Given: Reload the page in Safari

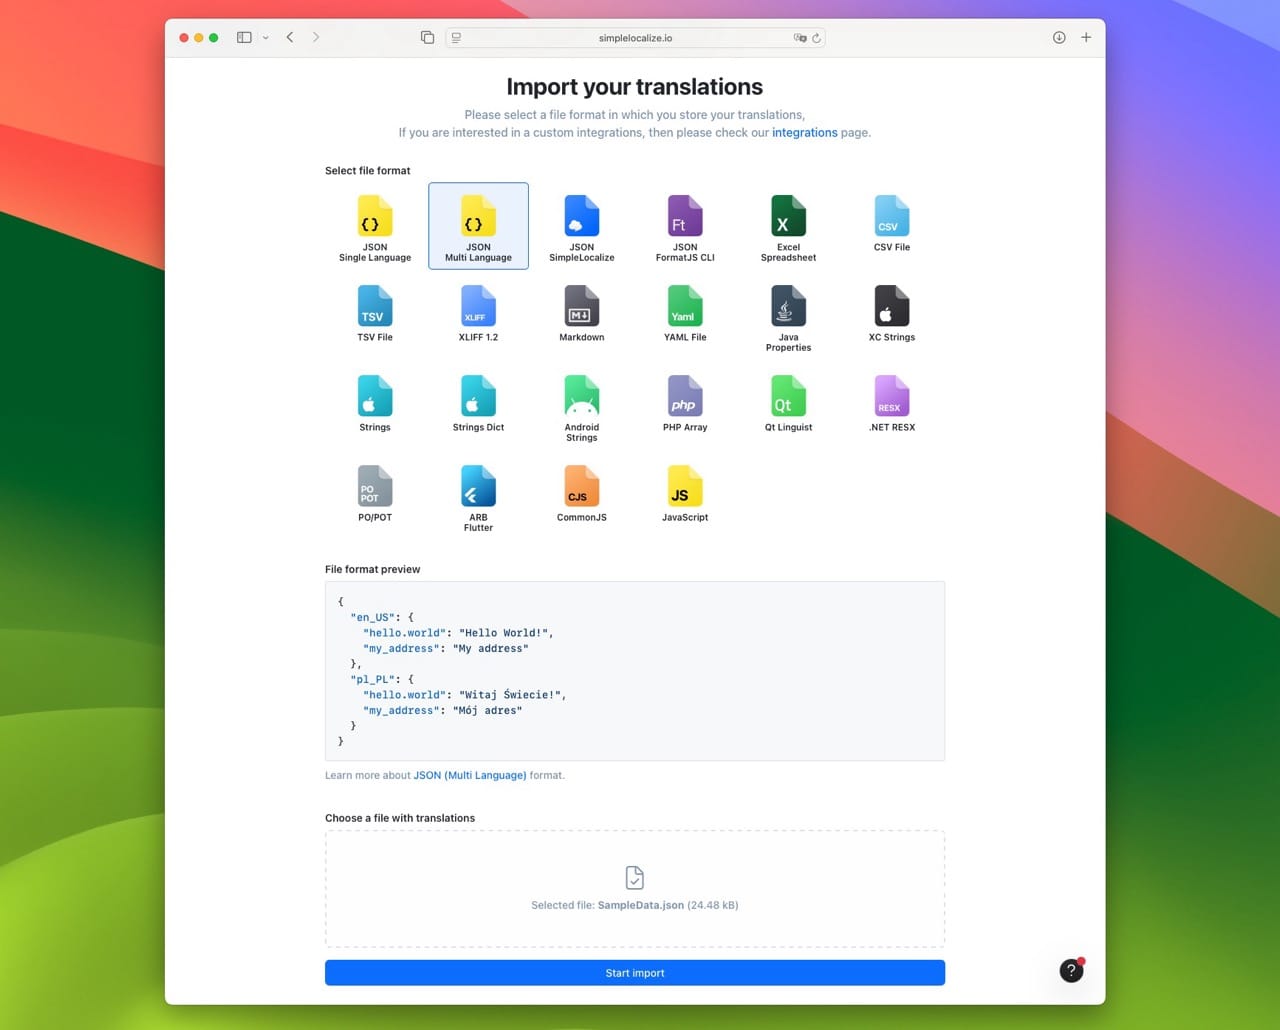Looking at the screenshot, I should pos(816,38).
